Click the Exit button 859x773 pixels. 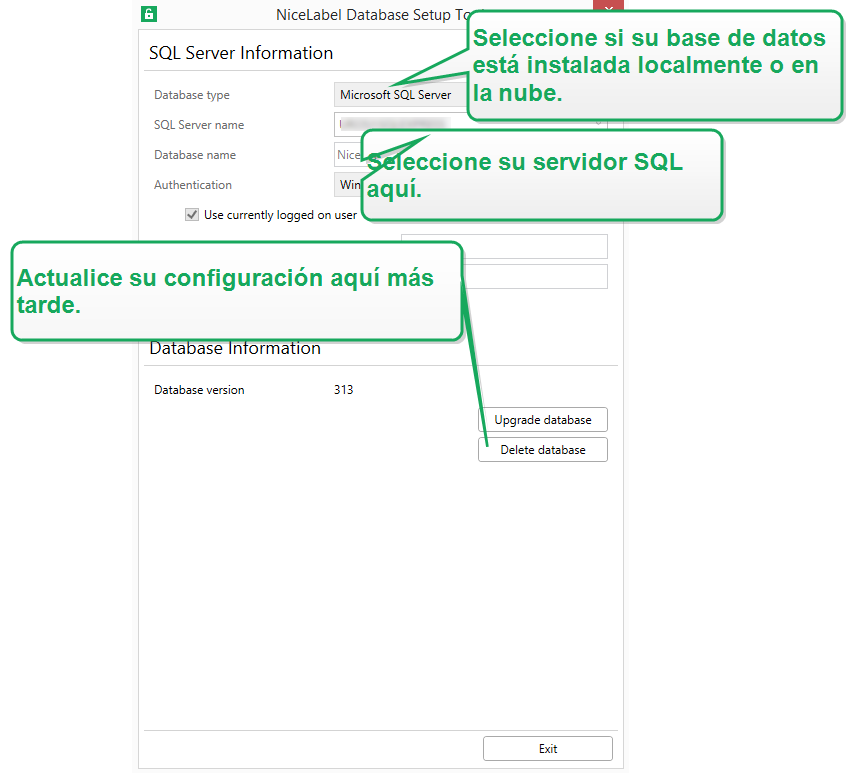tap(548, 749)
